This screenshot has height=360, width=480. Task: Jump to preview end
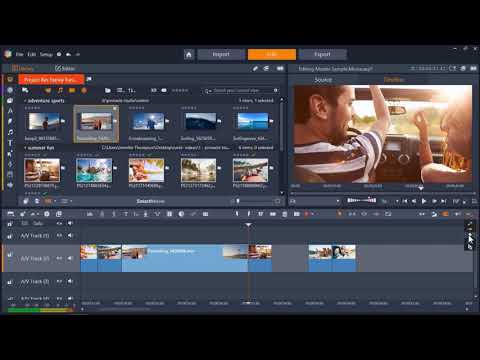click(x=444, y=201)
